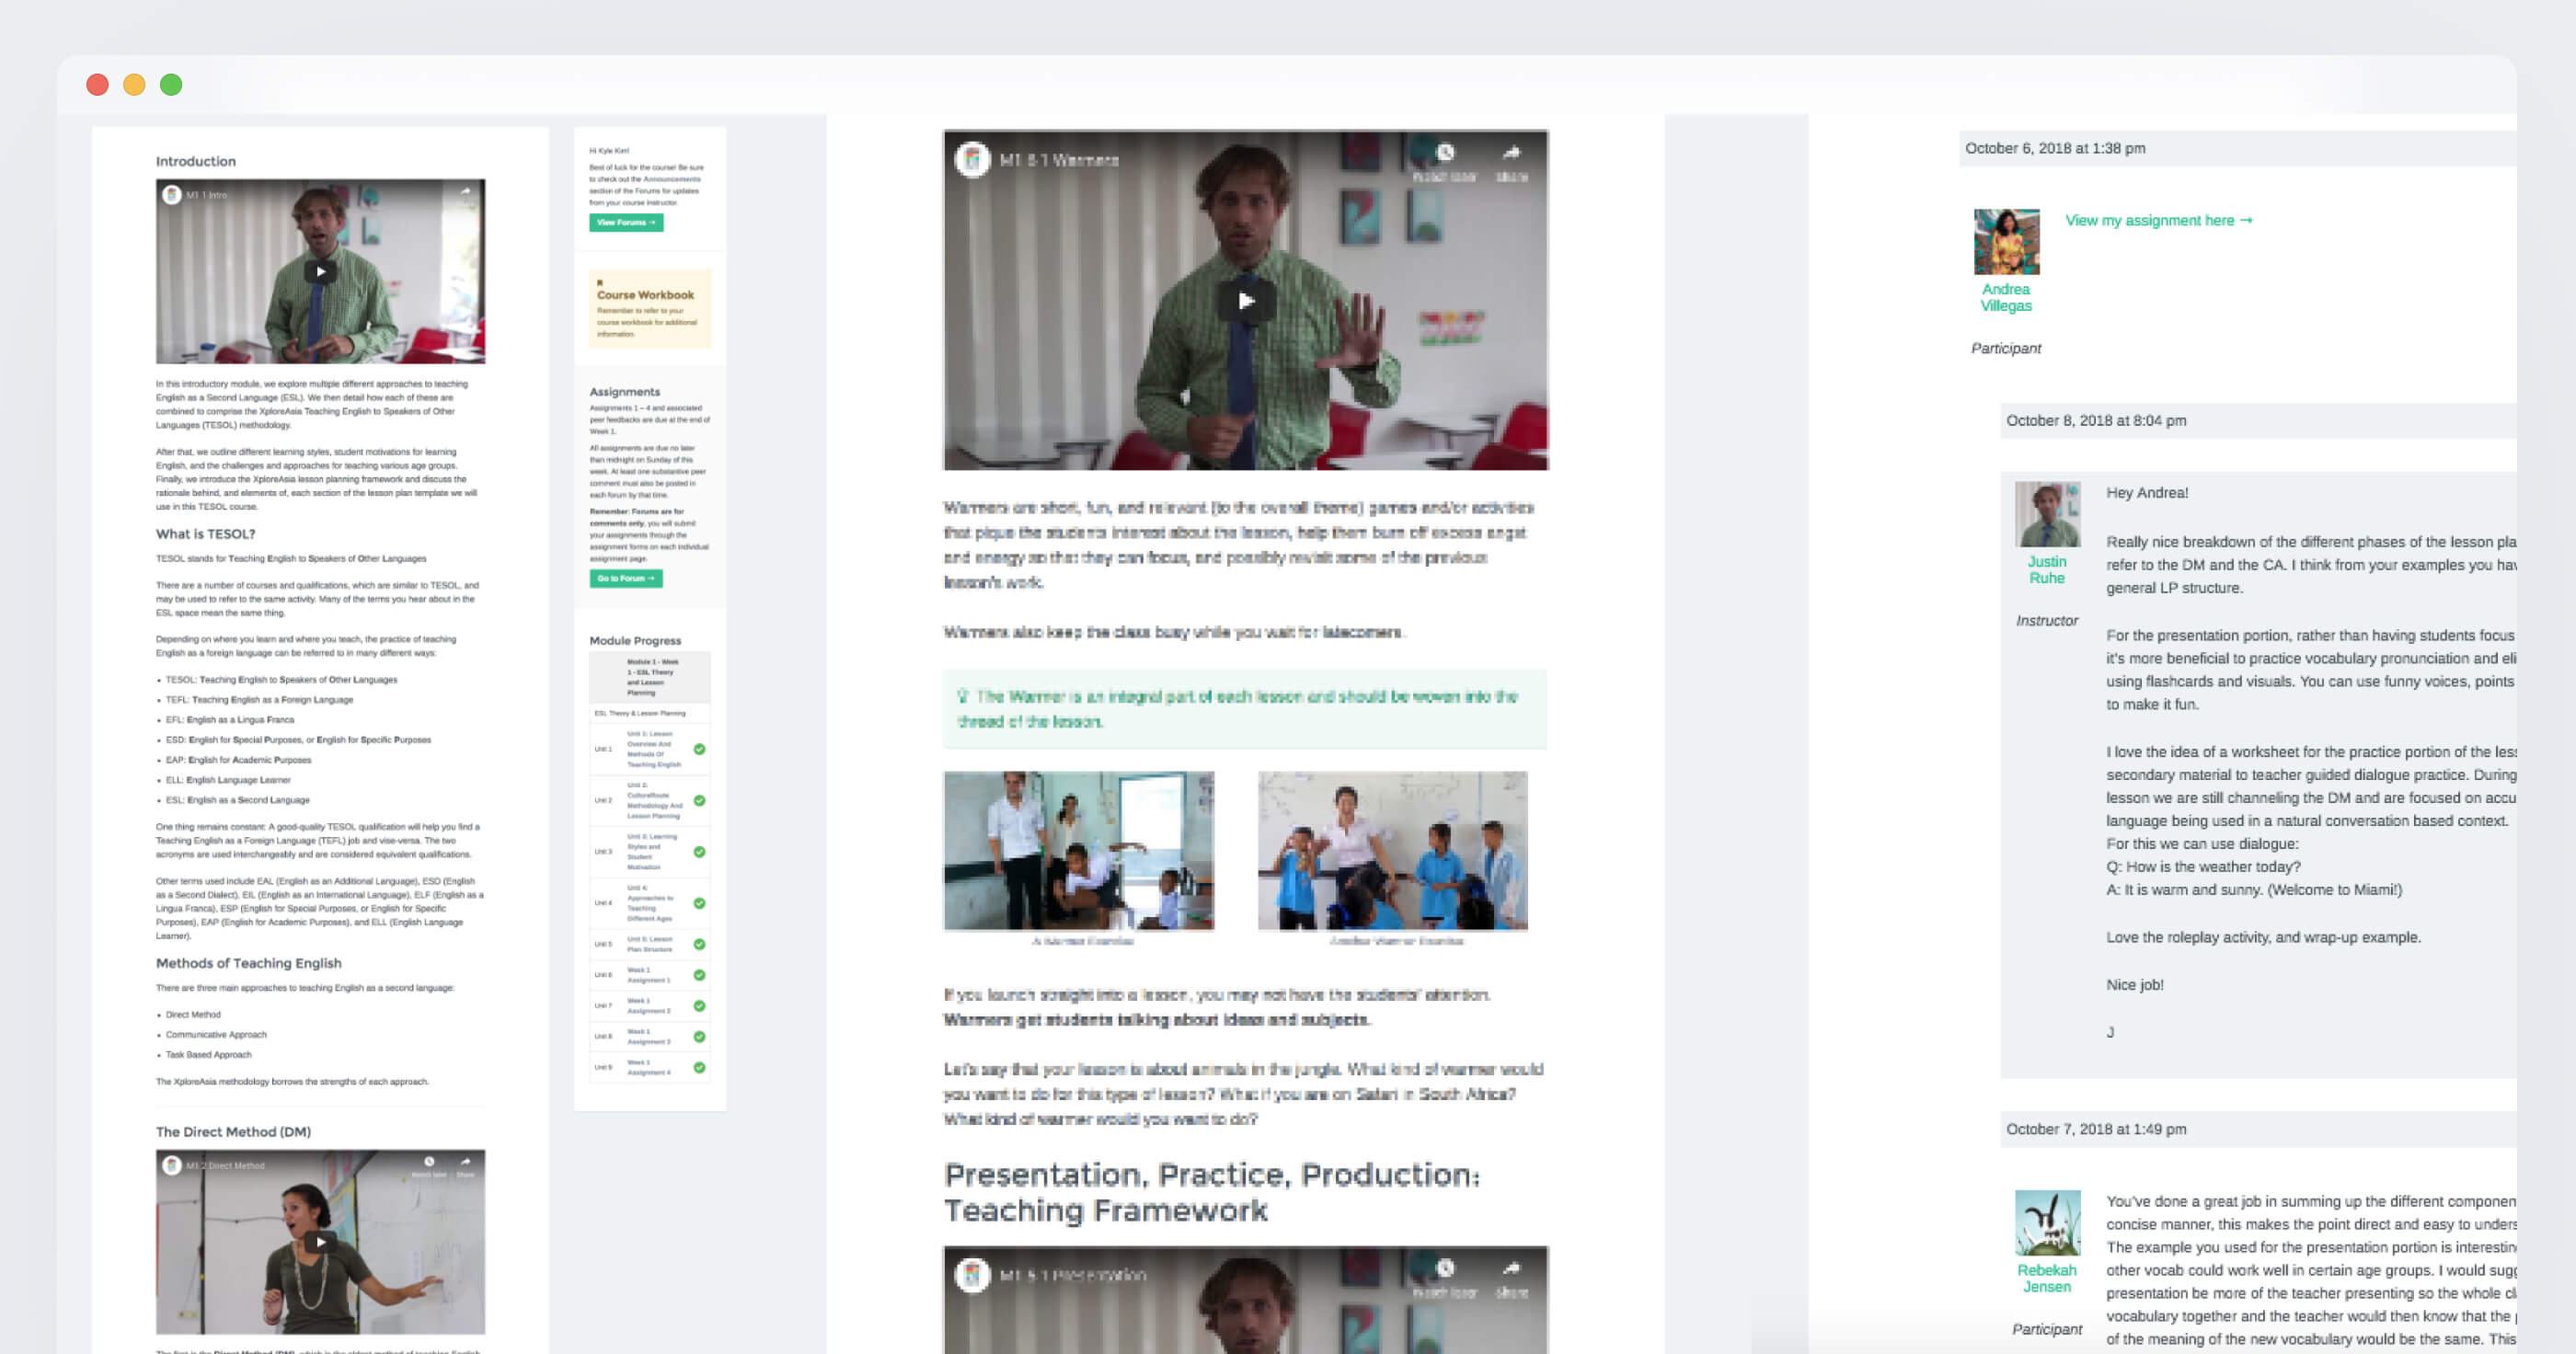Viewport: 2576px width, 1354px height.
Task: Open Unit 3 Learning Styles link
Action: pyautogui.click(x=652, y=852)
